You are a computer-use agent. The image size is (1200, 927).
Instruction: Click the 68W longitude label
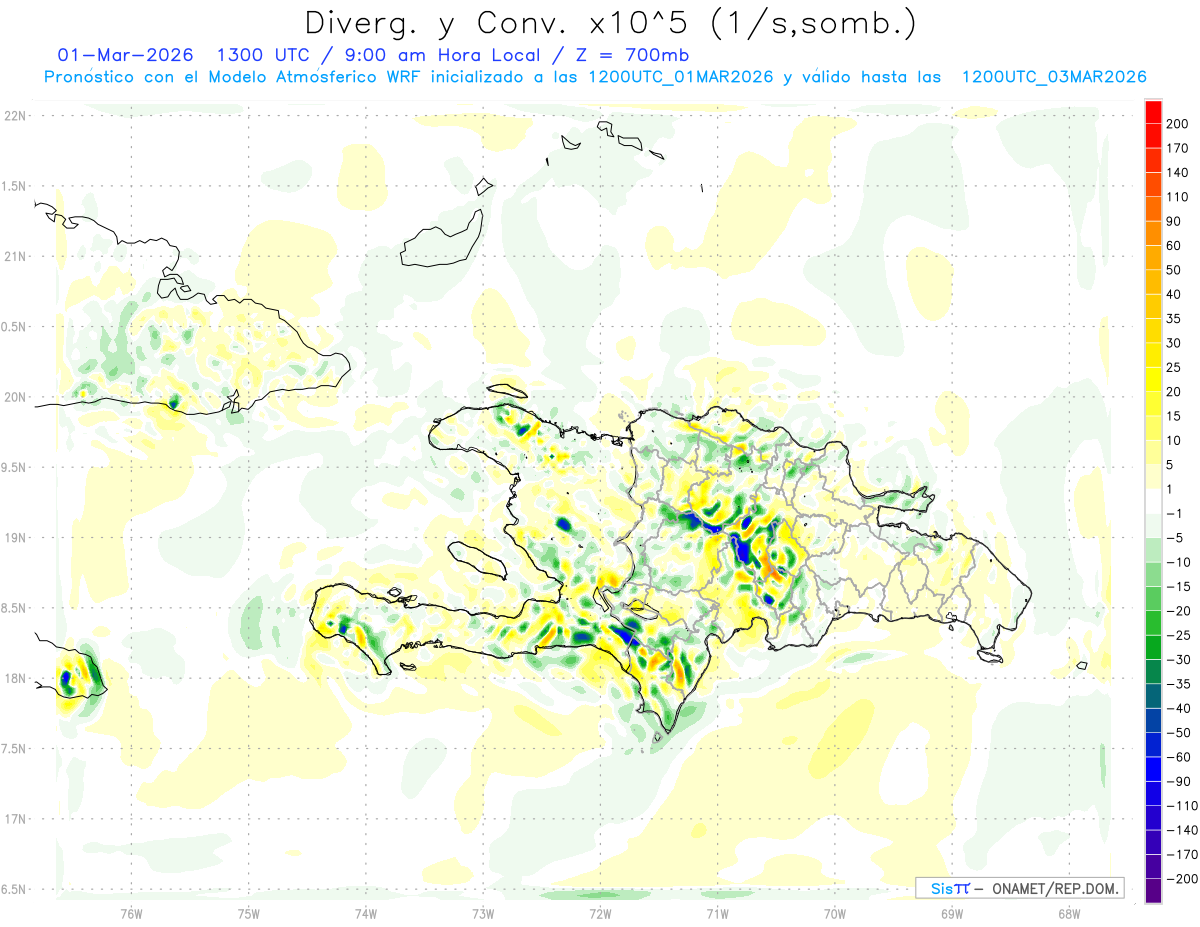1069,913
